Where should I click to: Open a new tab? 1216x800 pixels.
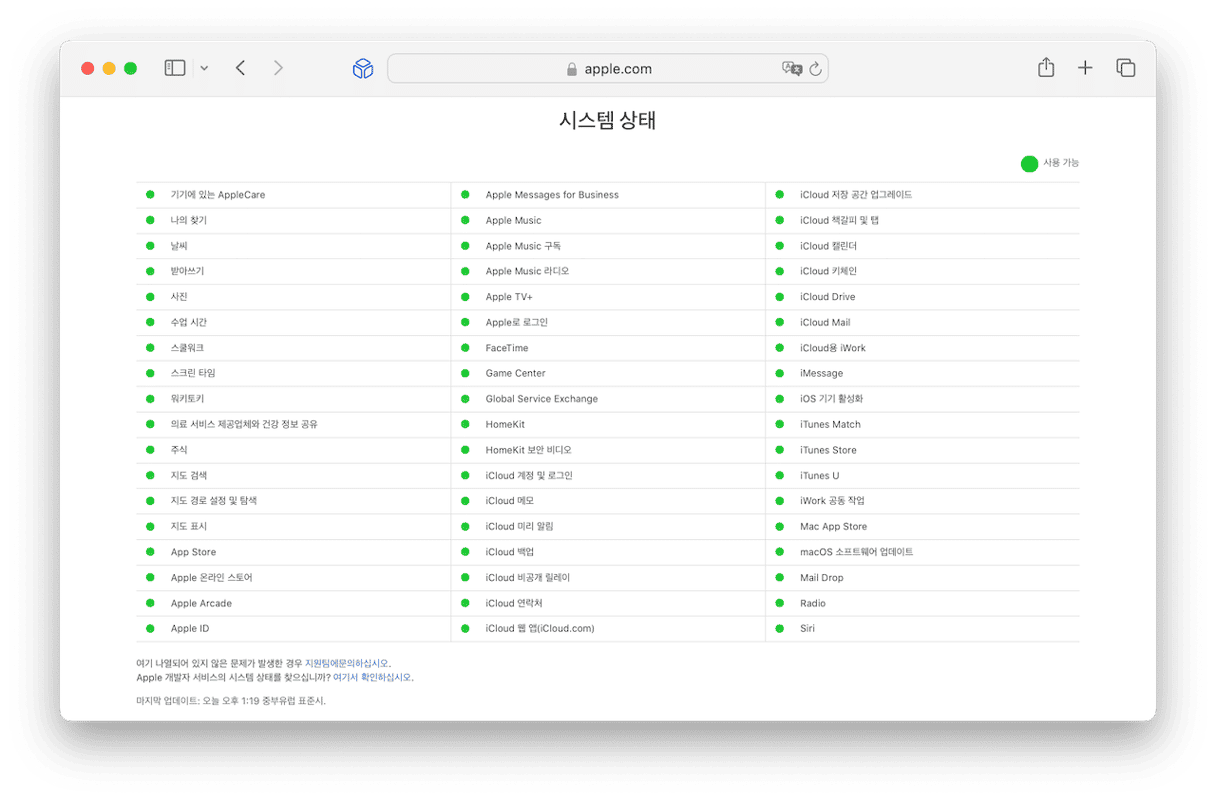[x=1085, y=68]
